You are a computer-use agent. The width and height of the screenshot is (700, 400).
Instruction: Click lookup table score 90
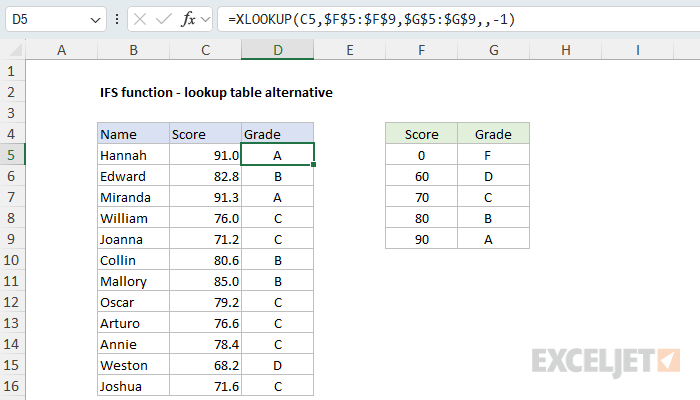421,239
